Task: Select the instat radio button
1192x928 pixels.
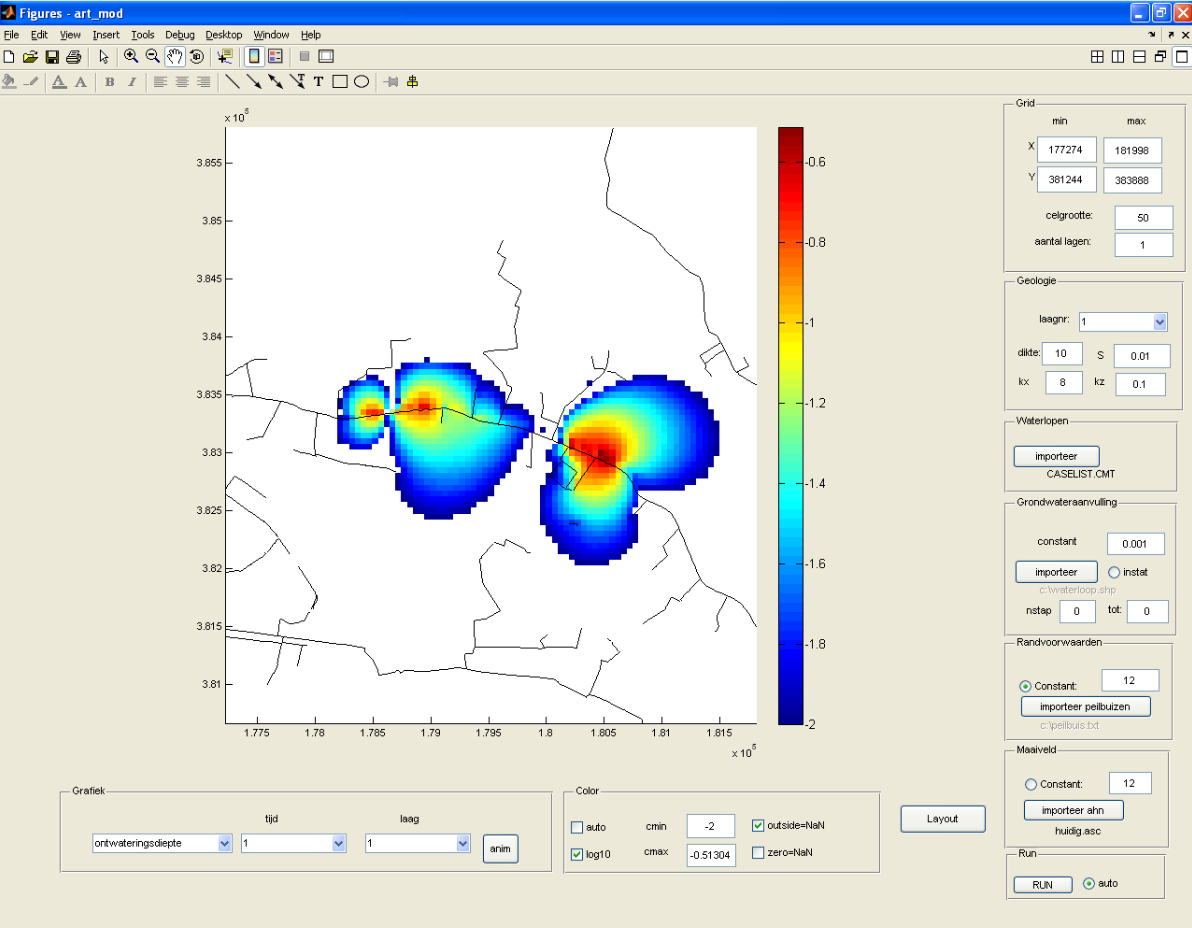Action: 1114,572
